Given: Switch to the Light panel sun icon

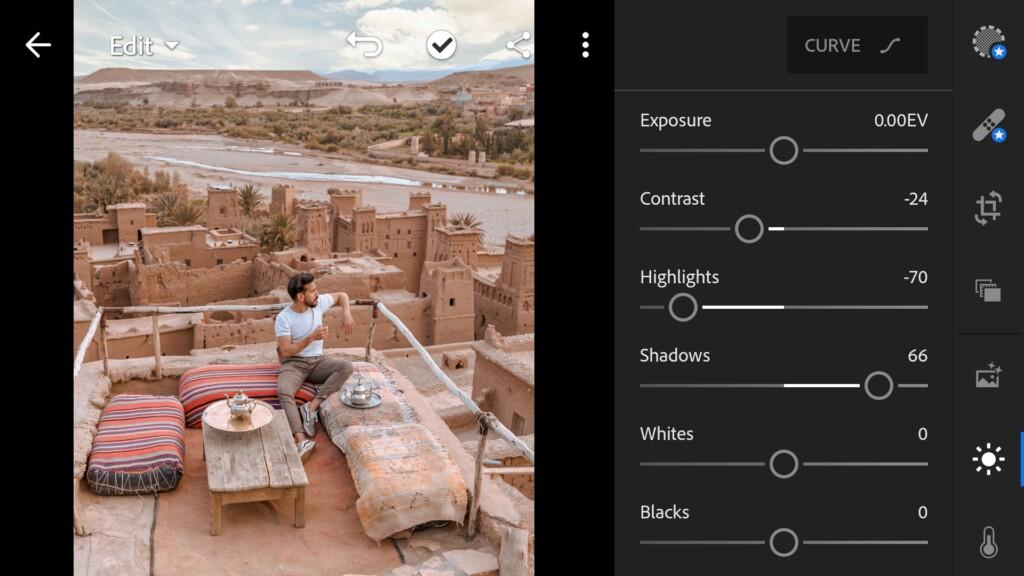Looking at the screenshot, I should tap(989, 459).
